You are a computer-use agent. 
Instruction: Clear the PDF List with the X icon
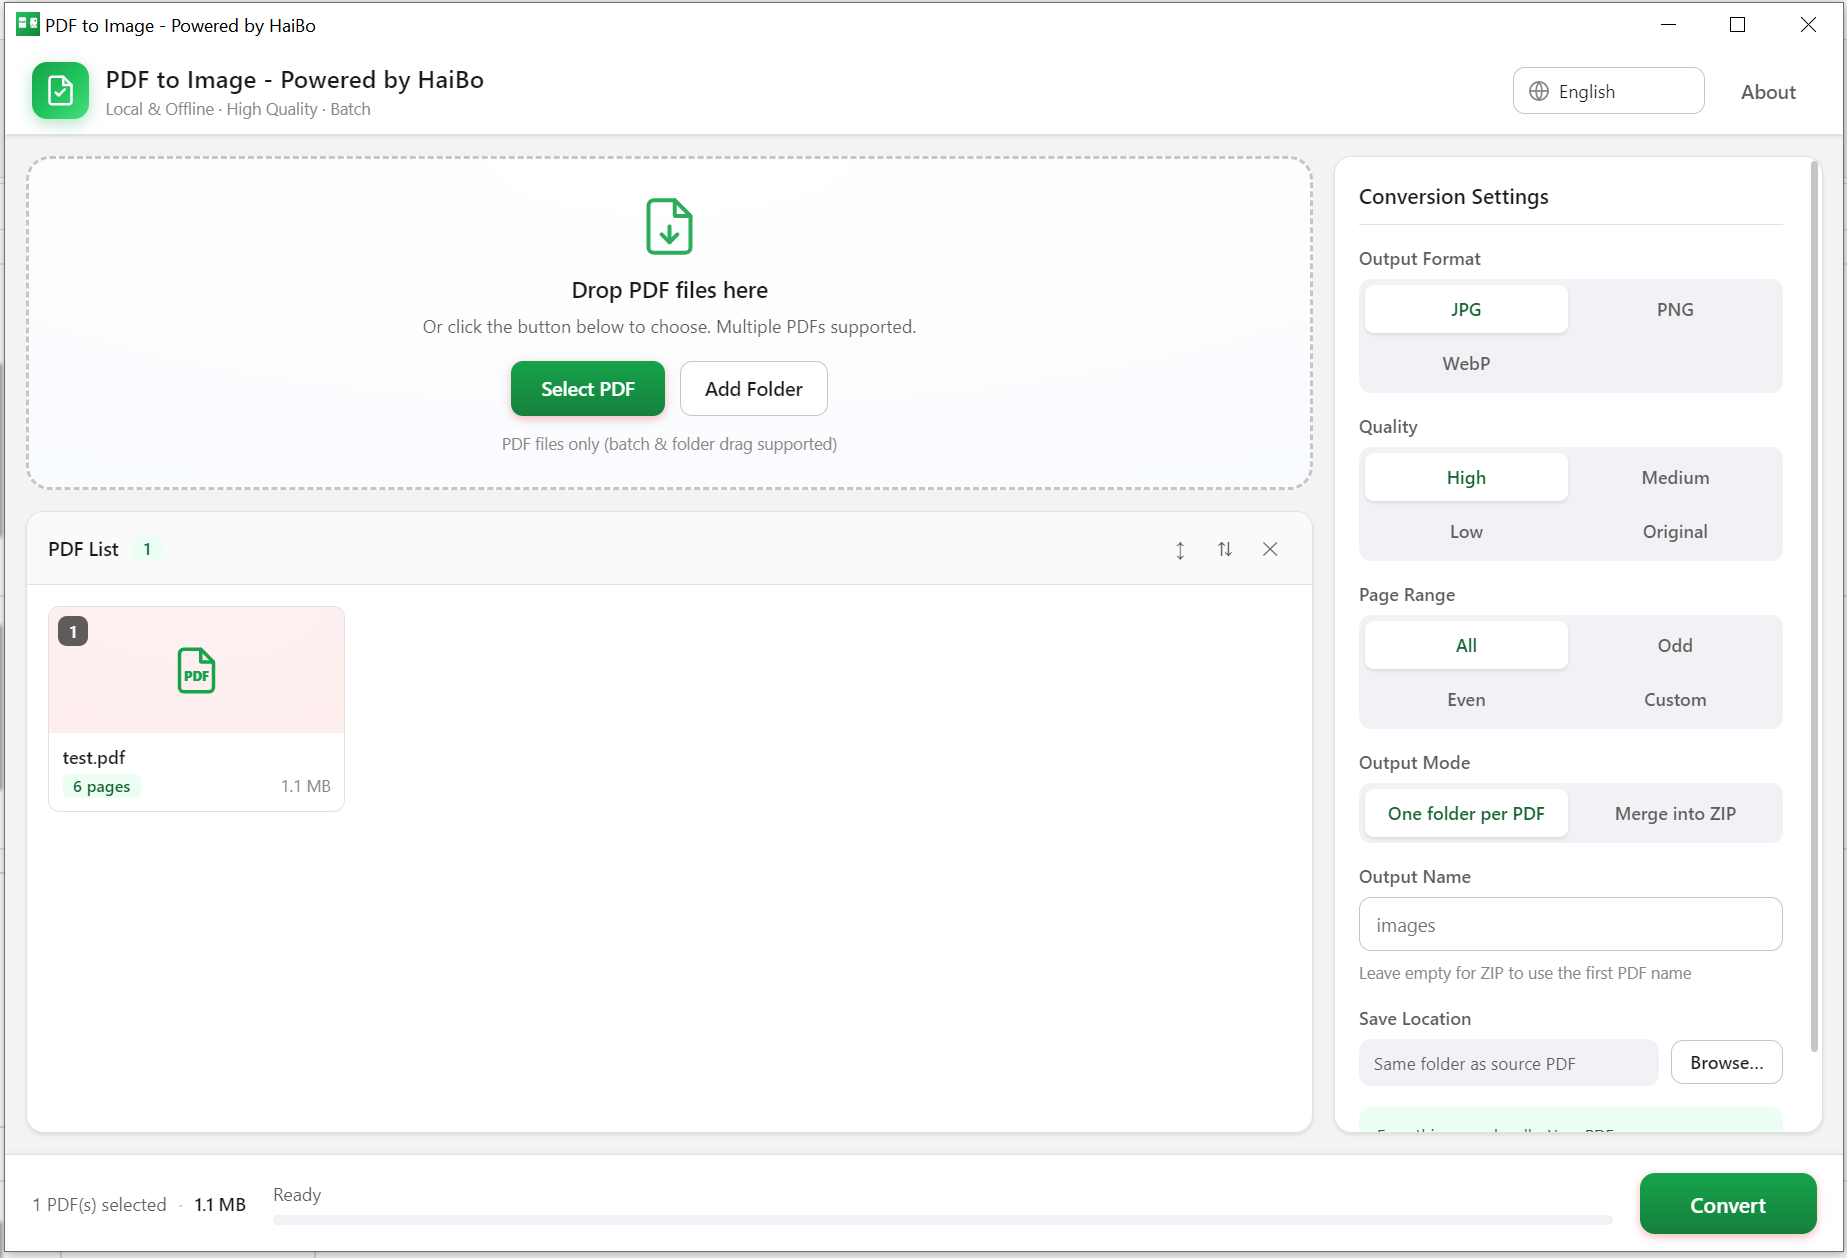point(1270,549)
